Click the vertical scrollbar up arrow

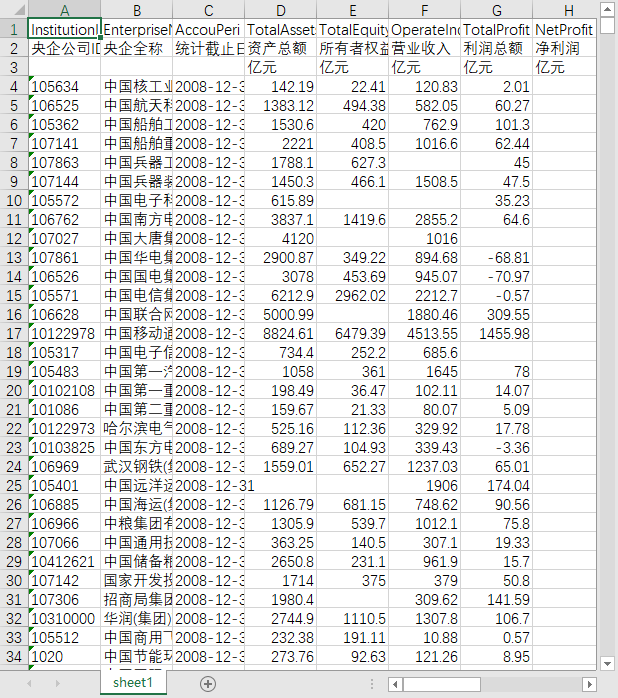coord(607,9)
